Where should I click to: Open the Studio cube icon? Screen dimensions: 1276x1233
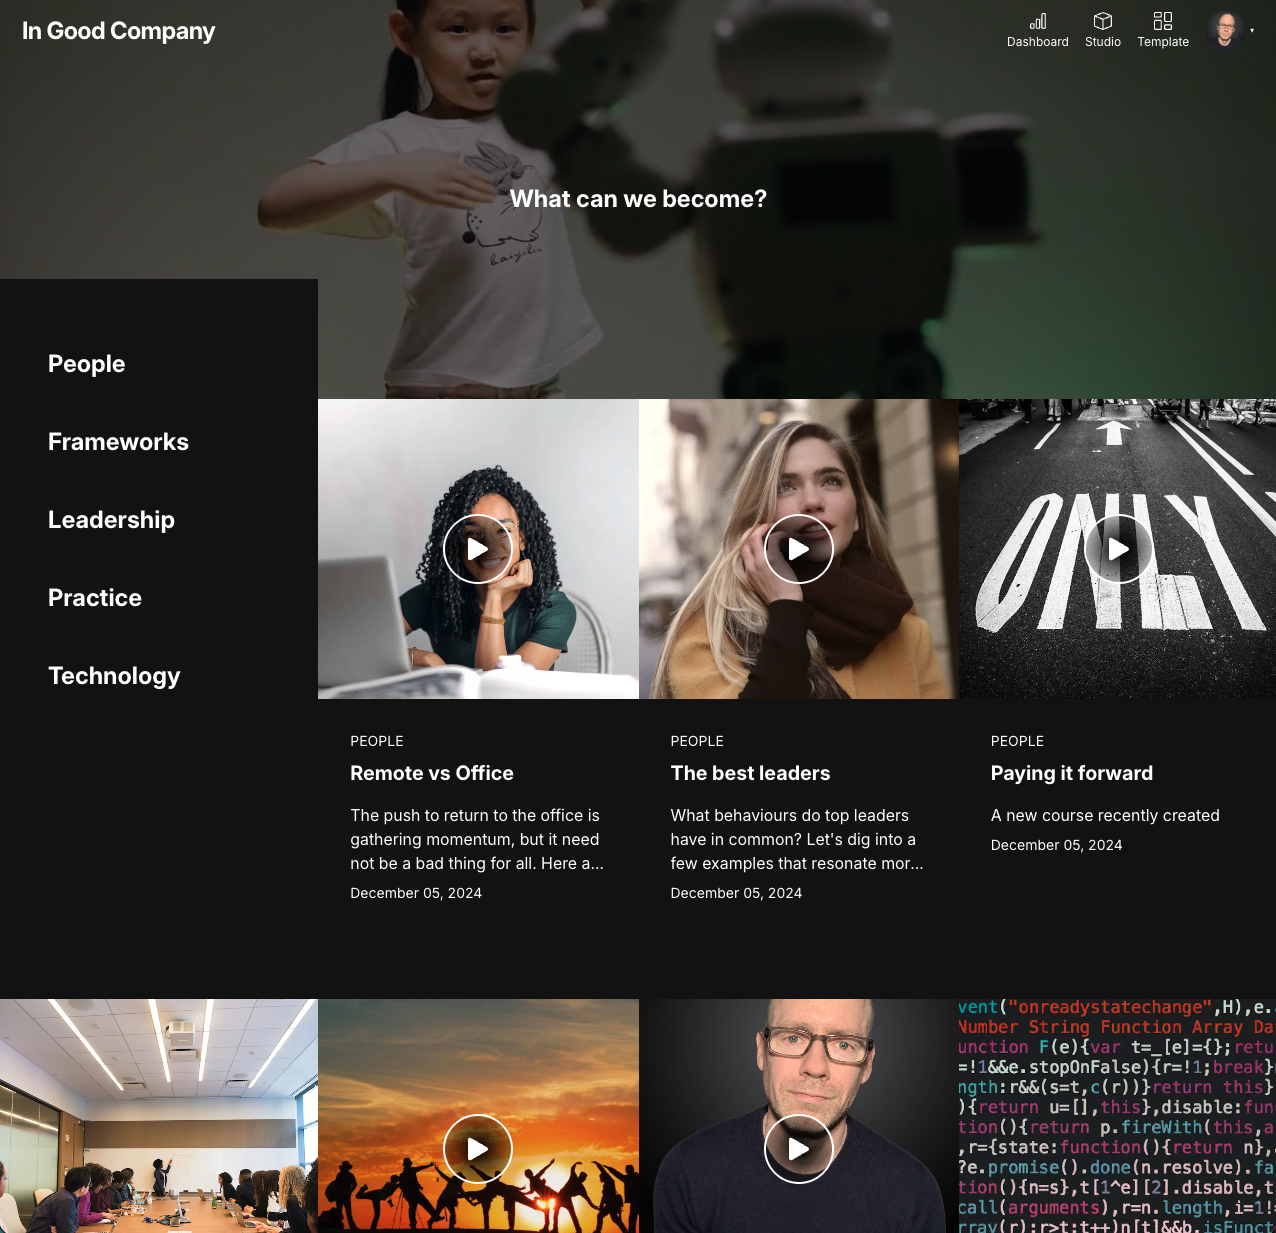click(x=1102, y=22)
